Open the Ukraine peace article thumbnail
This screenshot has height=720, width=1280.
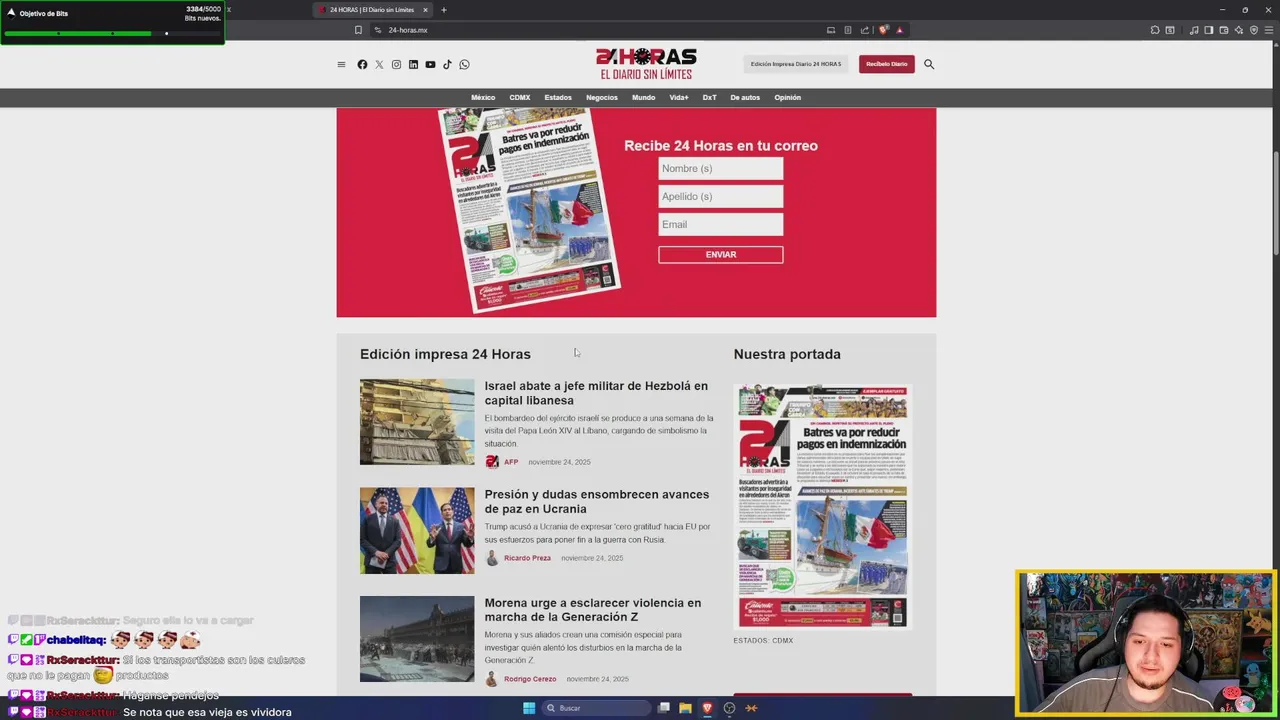417,531
